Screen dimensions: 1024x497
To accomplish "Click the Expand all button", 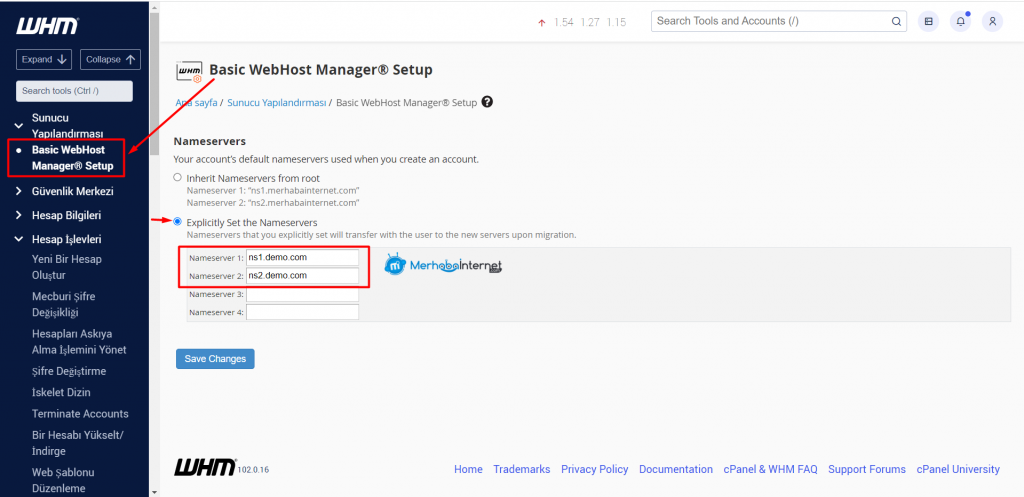I will (44, 59).
